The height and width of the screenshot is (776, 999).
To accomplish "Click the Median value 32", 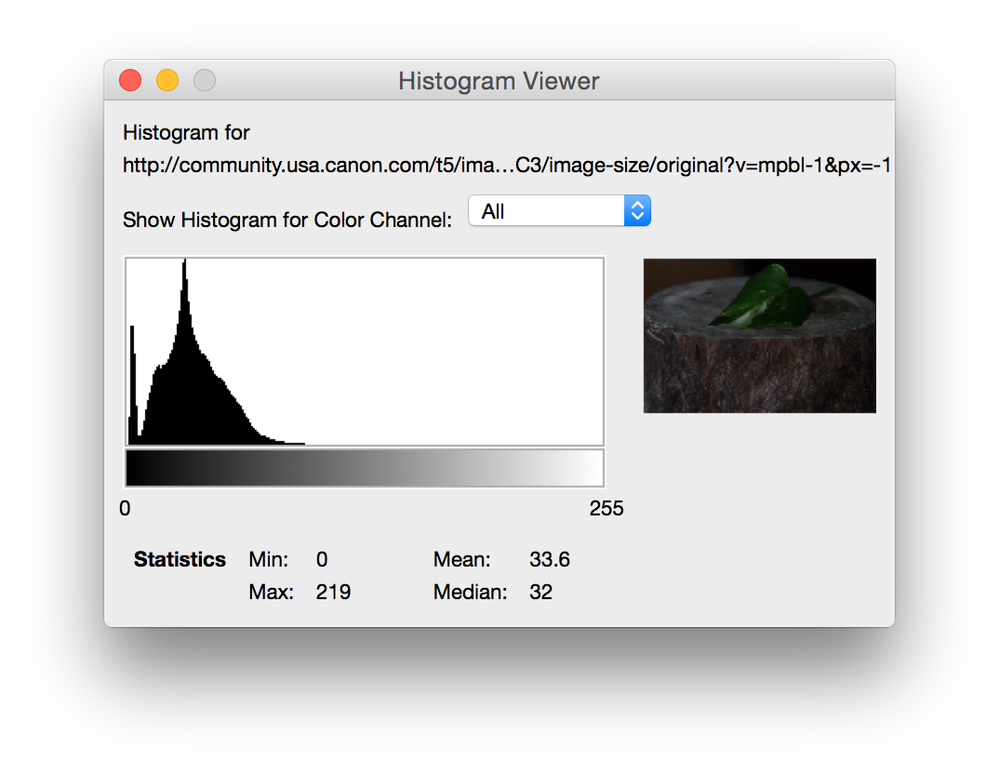I will pyautogui.click(x=541, y=592).
